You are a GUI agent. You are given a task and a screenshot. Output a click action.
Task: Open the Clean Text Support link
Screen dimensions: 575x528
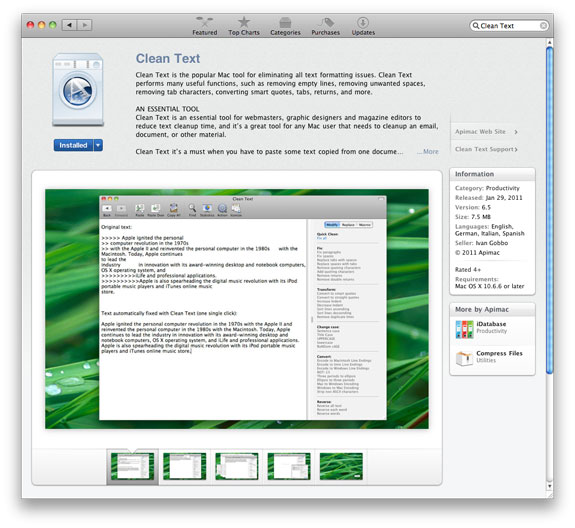pyautogui.click(x=486, y=149)
